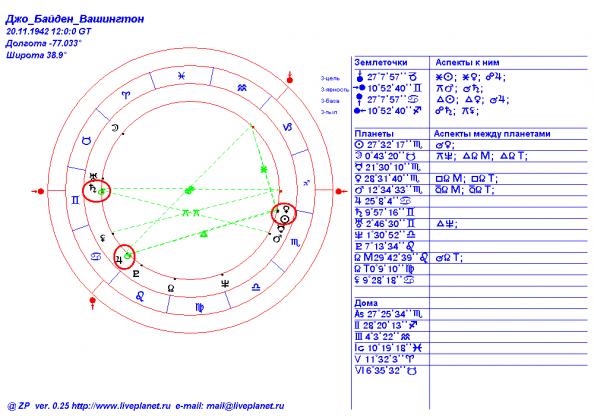Select the Широта 38.9° line
This screenshot has width=594, height=416.
pos(36,55)
